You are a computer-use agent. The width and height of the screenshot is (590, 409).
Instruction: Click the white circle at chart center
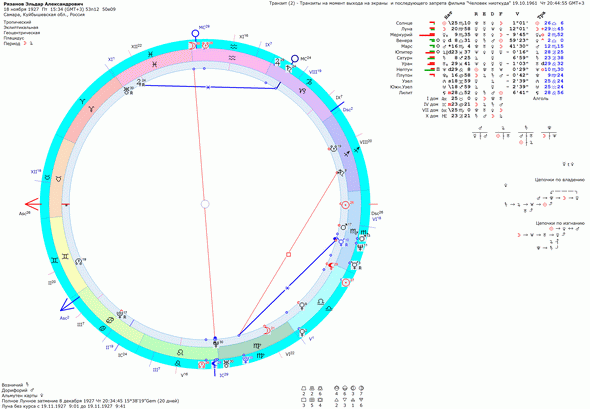point(205,204)
